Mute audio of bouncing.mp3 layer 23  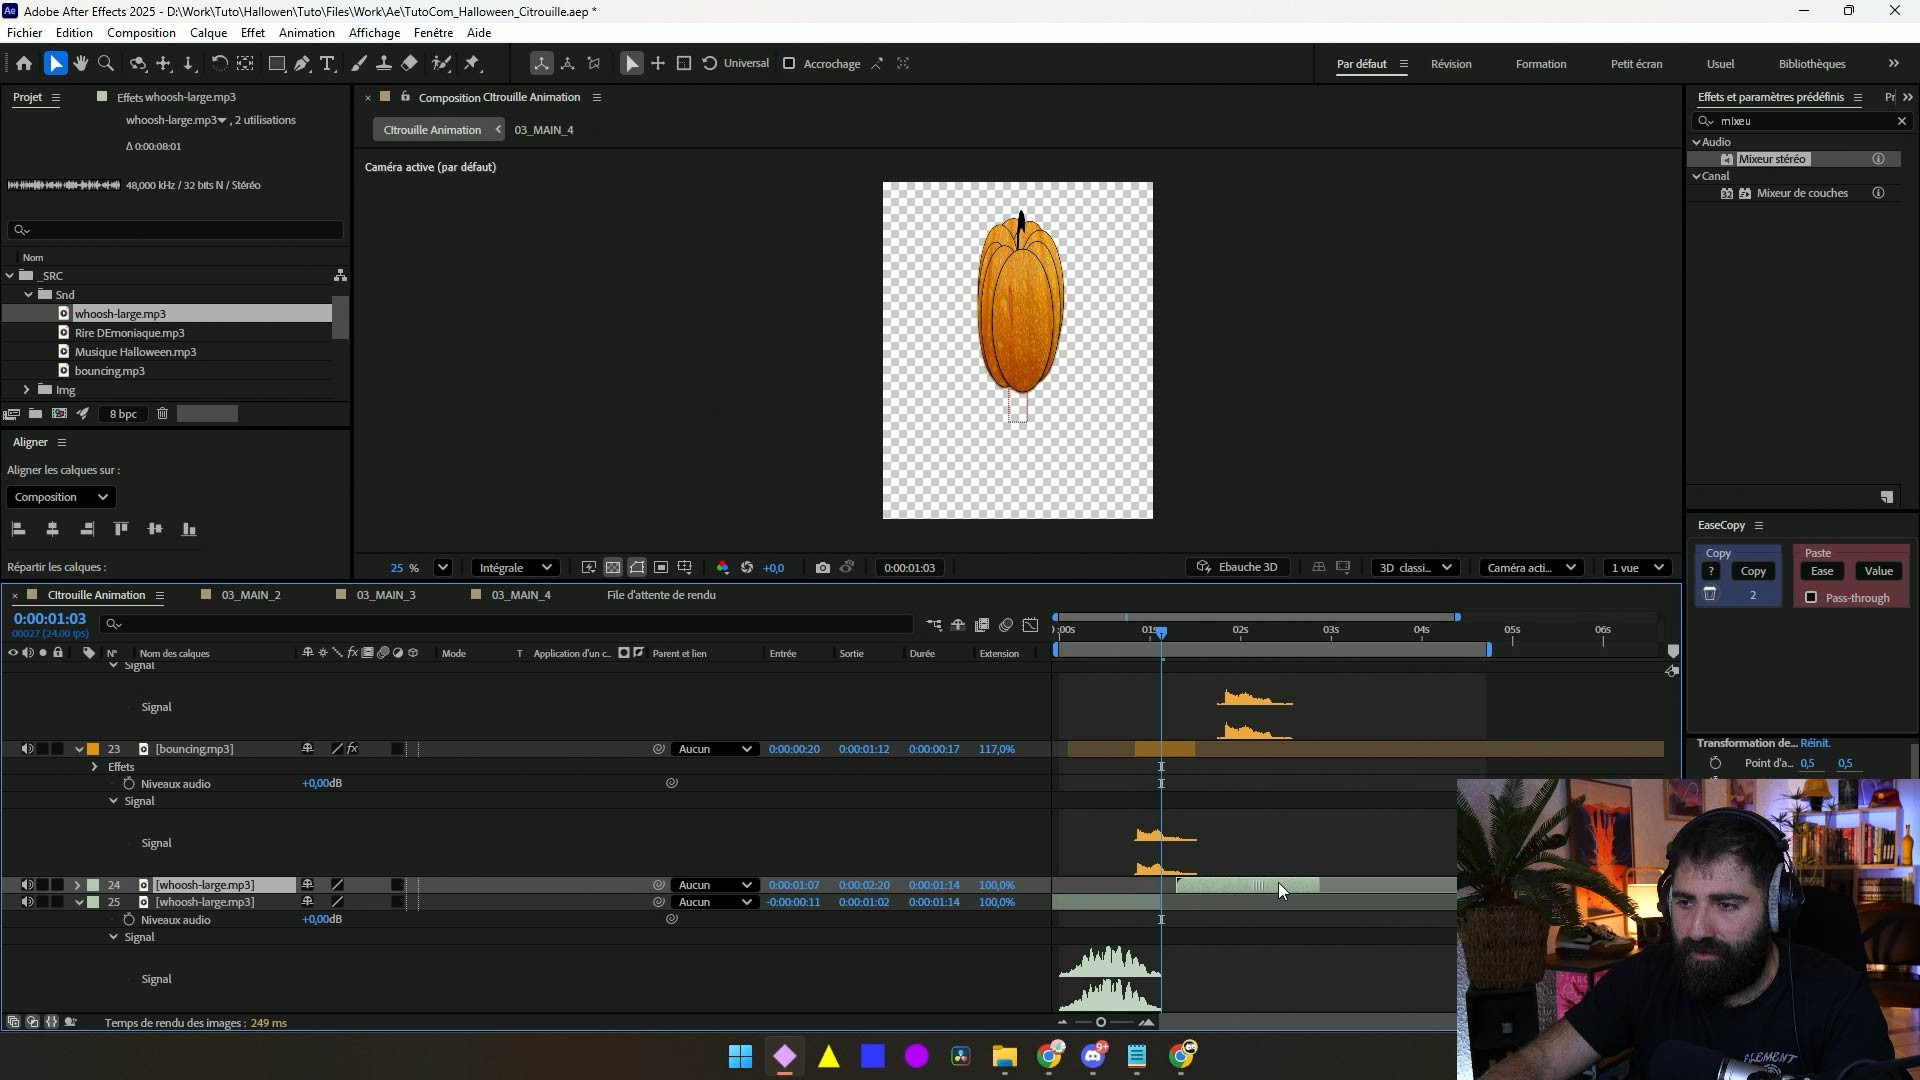(x=27, y=749)
